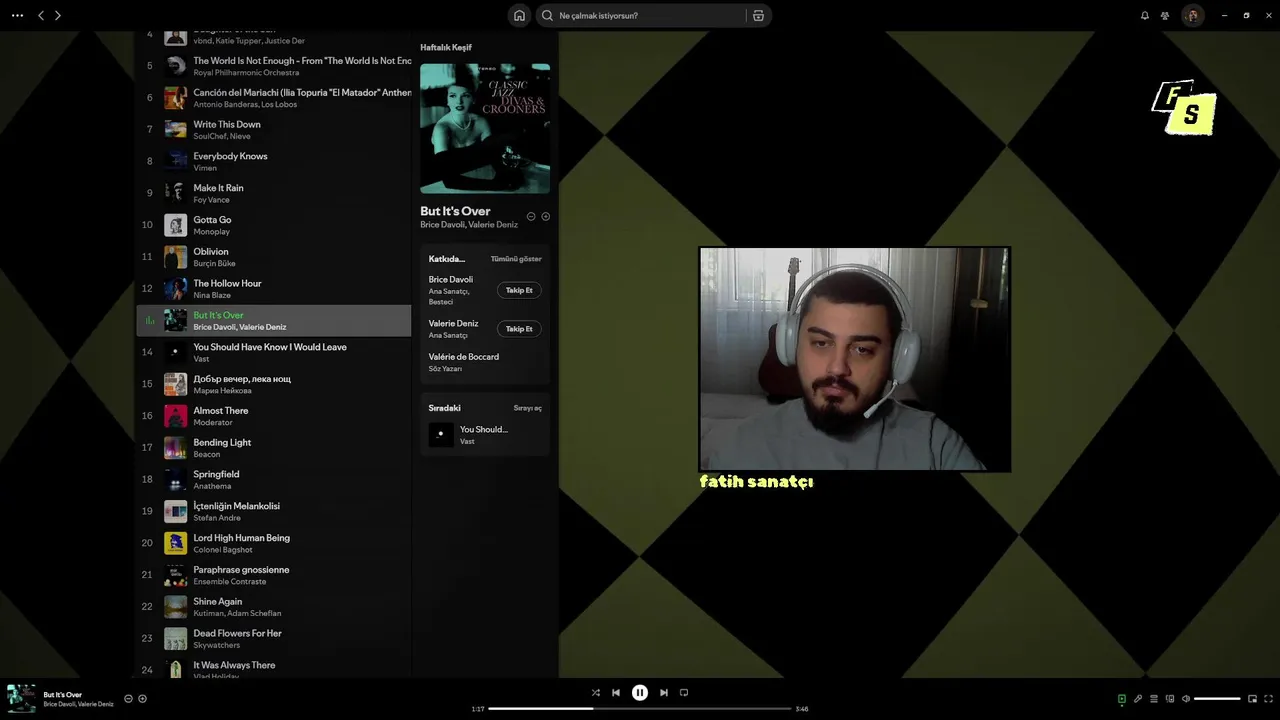Screen dimensions: 1280x720
Task: Click the search magnifier icon
Action: 547,15
